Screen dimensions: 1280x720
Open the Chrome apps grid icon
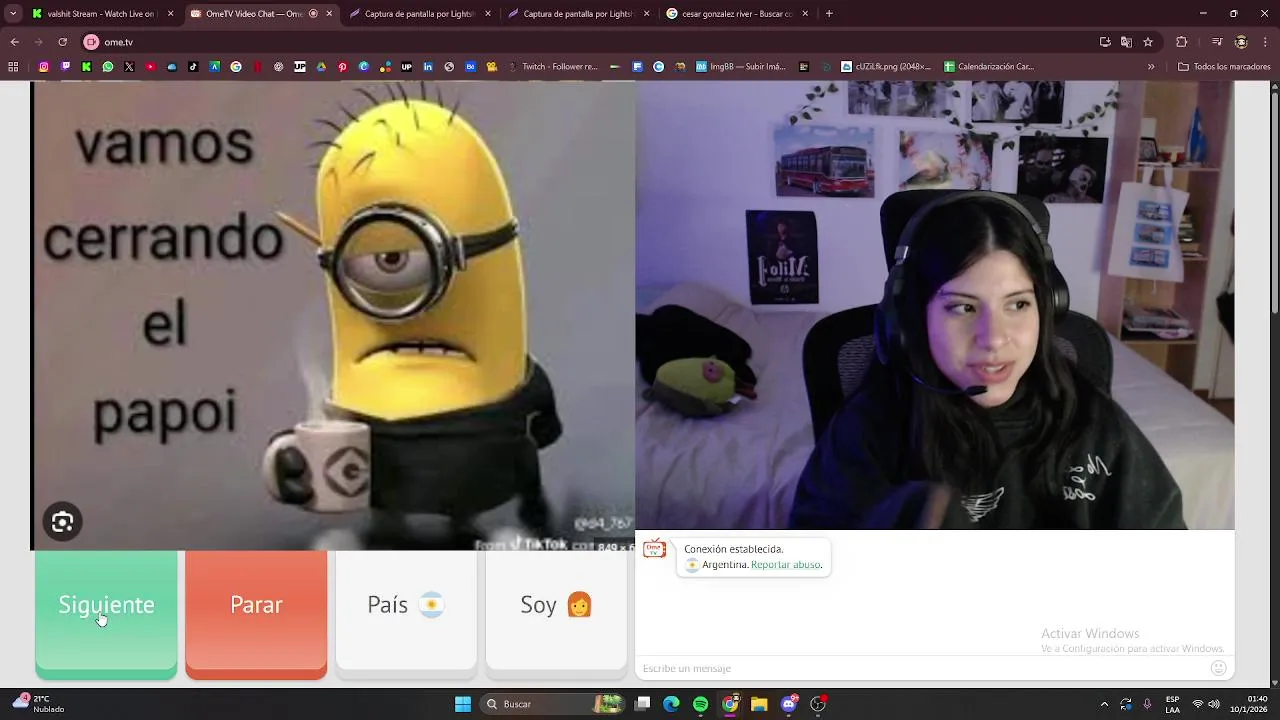[13, 67]
